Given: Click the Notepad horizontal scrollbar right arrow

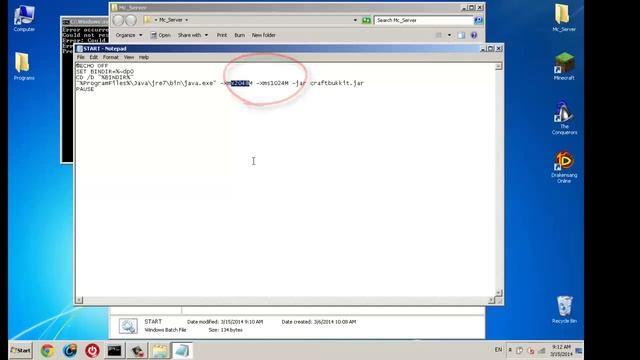Looking at the screenshot, I should pos(491,300).
